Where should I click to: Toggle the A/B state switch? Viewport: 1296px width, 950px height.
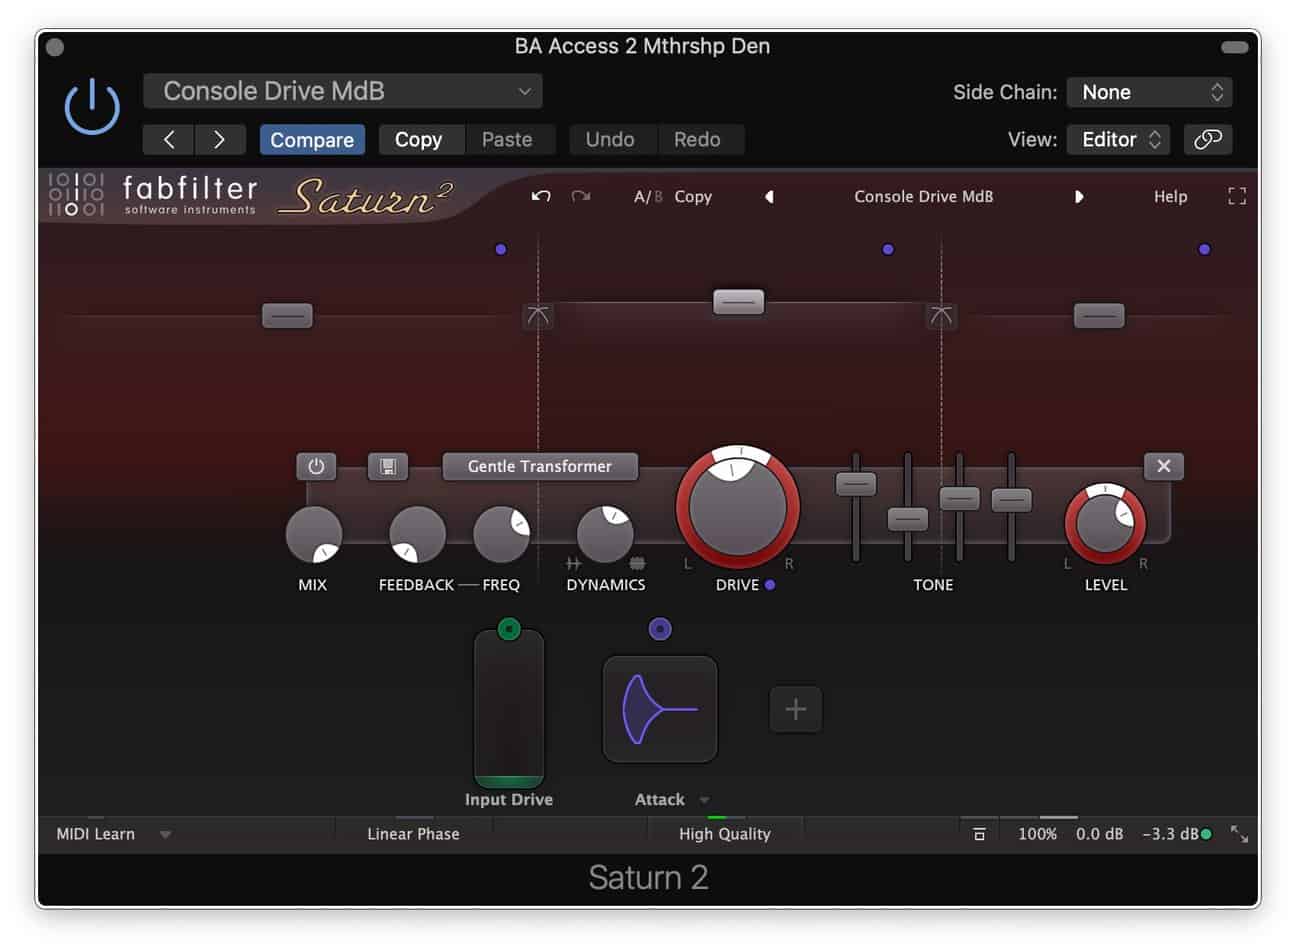tap(648, 197)
